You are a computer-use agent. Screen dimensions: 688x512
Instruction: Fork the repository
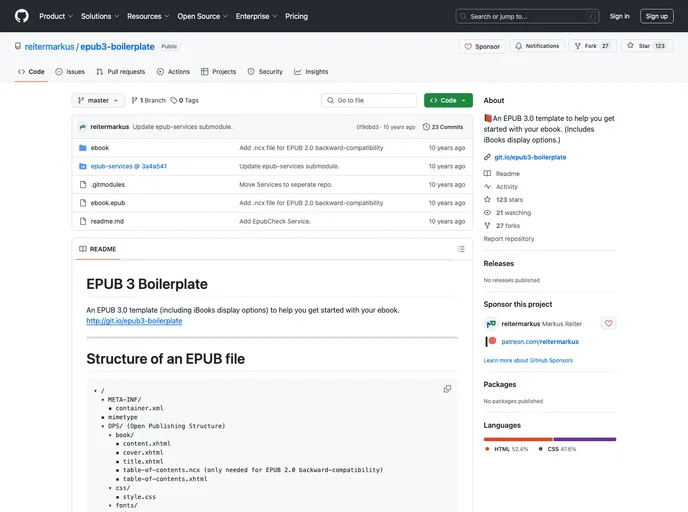click(592, 46)
